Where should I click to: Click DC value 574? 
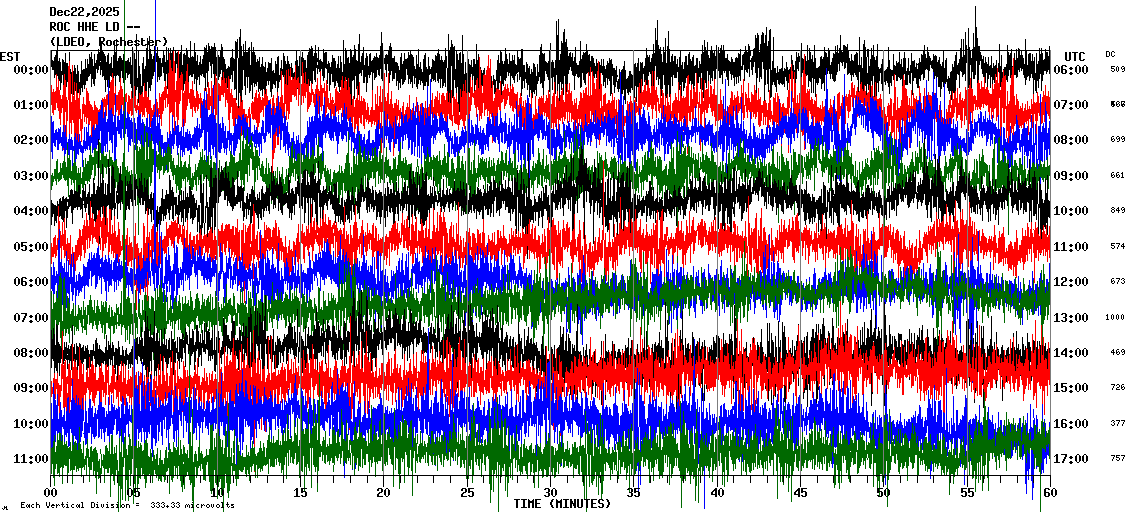[x=1118, y=247]
